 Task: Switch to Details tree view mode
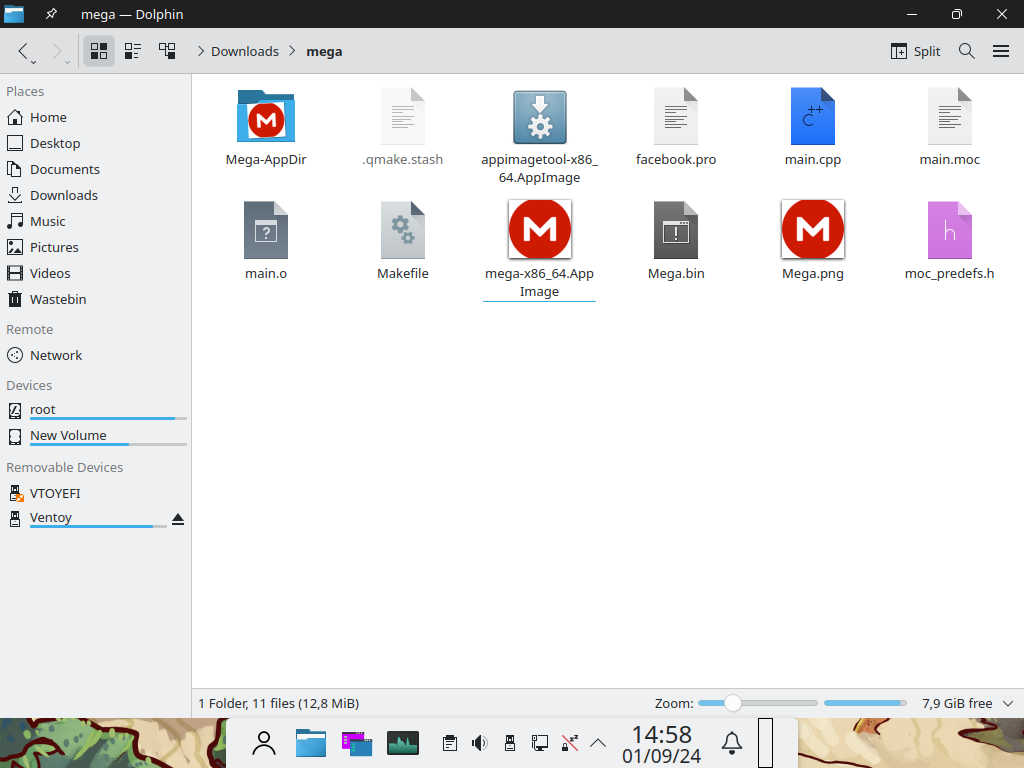pyautogui.click(x=167, y=51)
